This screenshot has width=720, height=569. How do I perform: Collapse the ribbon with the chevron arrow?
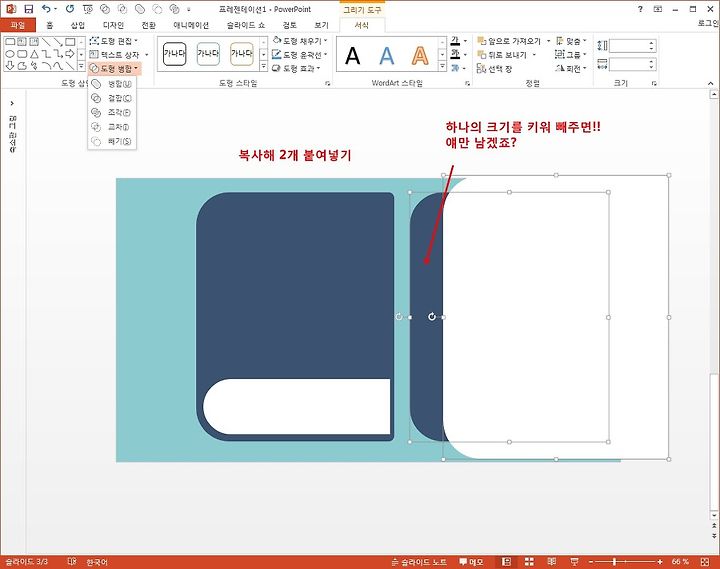coord(710,83)
